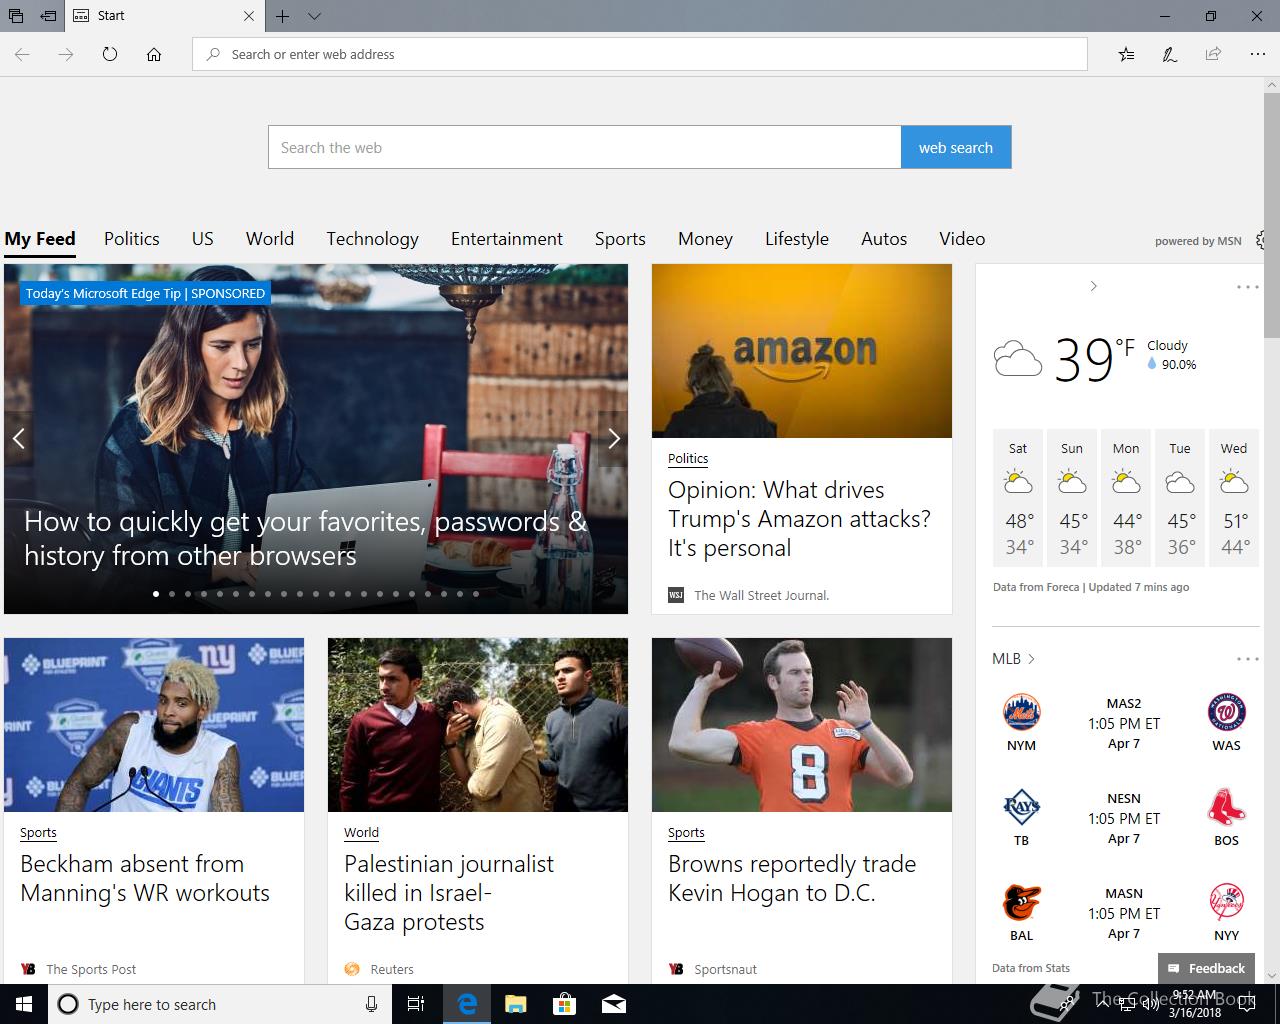Open Palestinian journalist killed article
The width and height of the screenshot is (1280, 1024).
coord(449,892)
